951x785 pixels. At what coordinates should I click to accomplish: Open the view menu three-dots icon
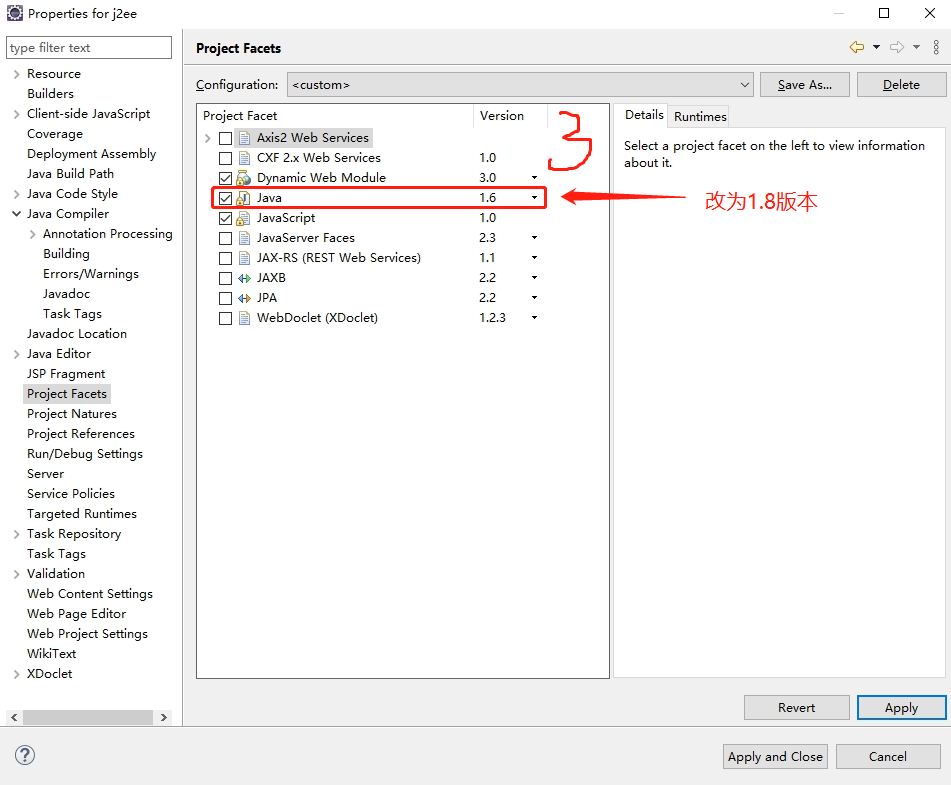(x=936, y=47)
